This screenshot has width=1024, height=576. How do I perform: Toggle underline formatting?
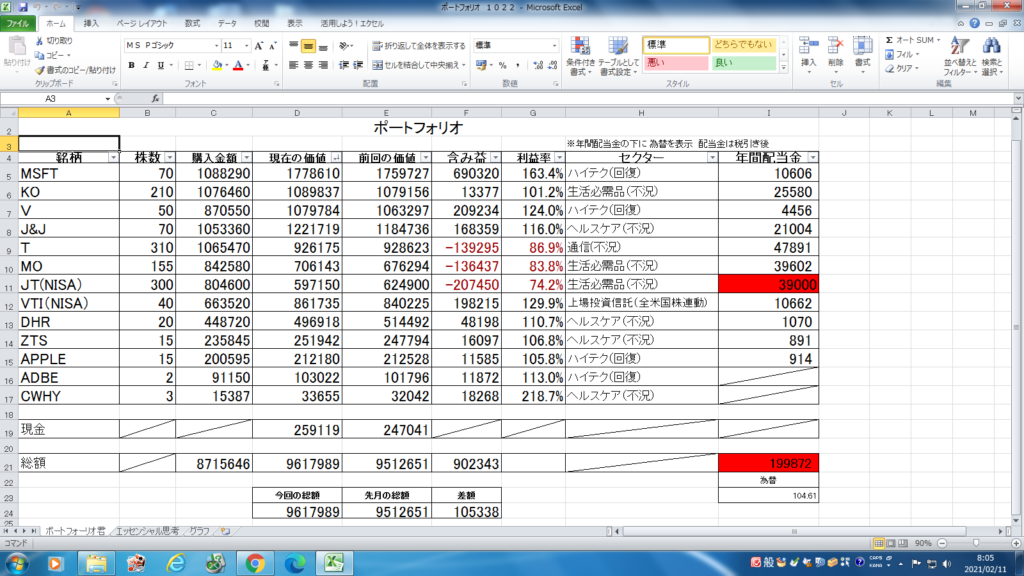pyautogui.click(x=161, y=65)
